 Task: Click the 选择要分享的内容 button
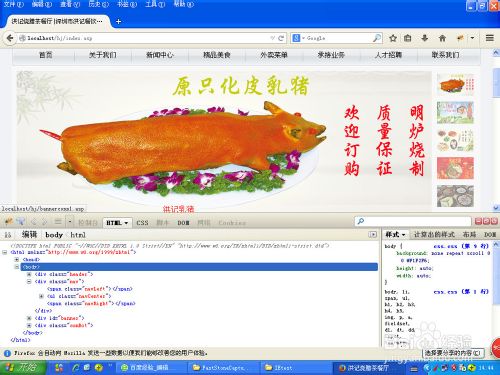(x=453, y=353)
